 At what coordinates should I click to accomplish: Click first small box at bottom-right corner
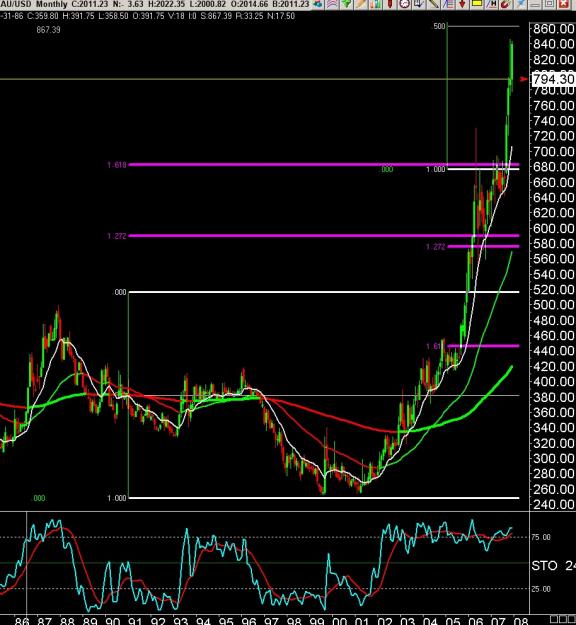[x=554, y=620]
